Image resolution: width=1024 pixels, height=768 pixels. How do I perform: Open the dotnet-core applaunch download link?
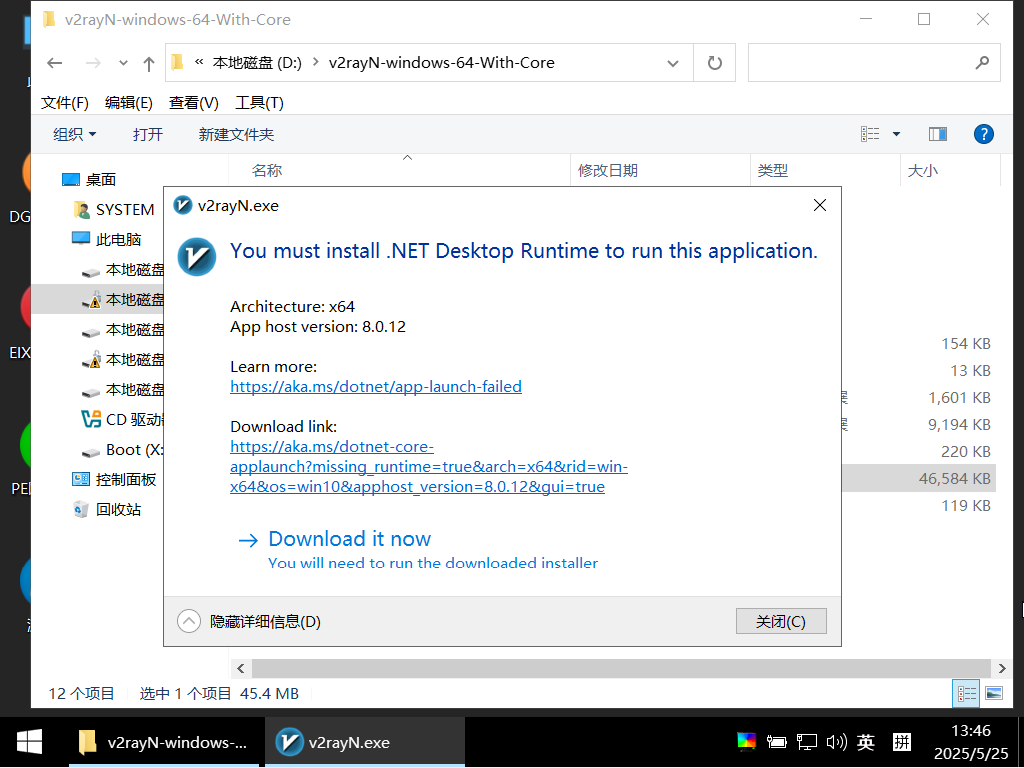point(429,467)
